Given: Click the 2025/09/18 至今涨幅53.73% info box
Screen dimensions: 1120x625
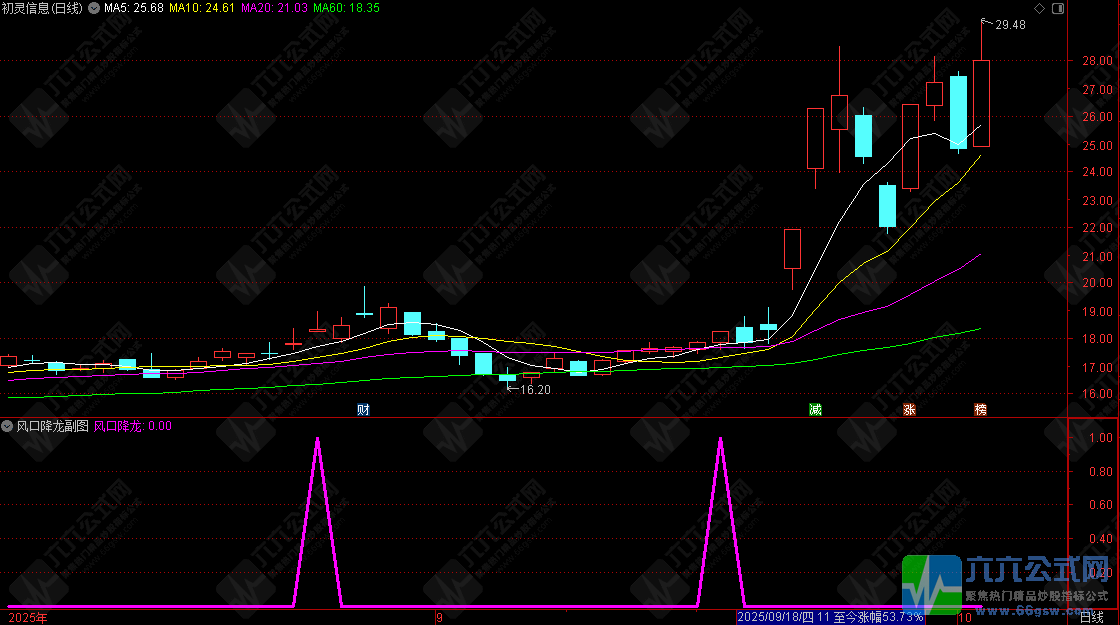Looking at the screenshot, I should (830, 617).
